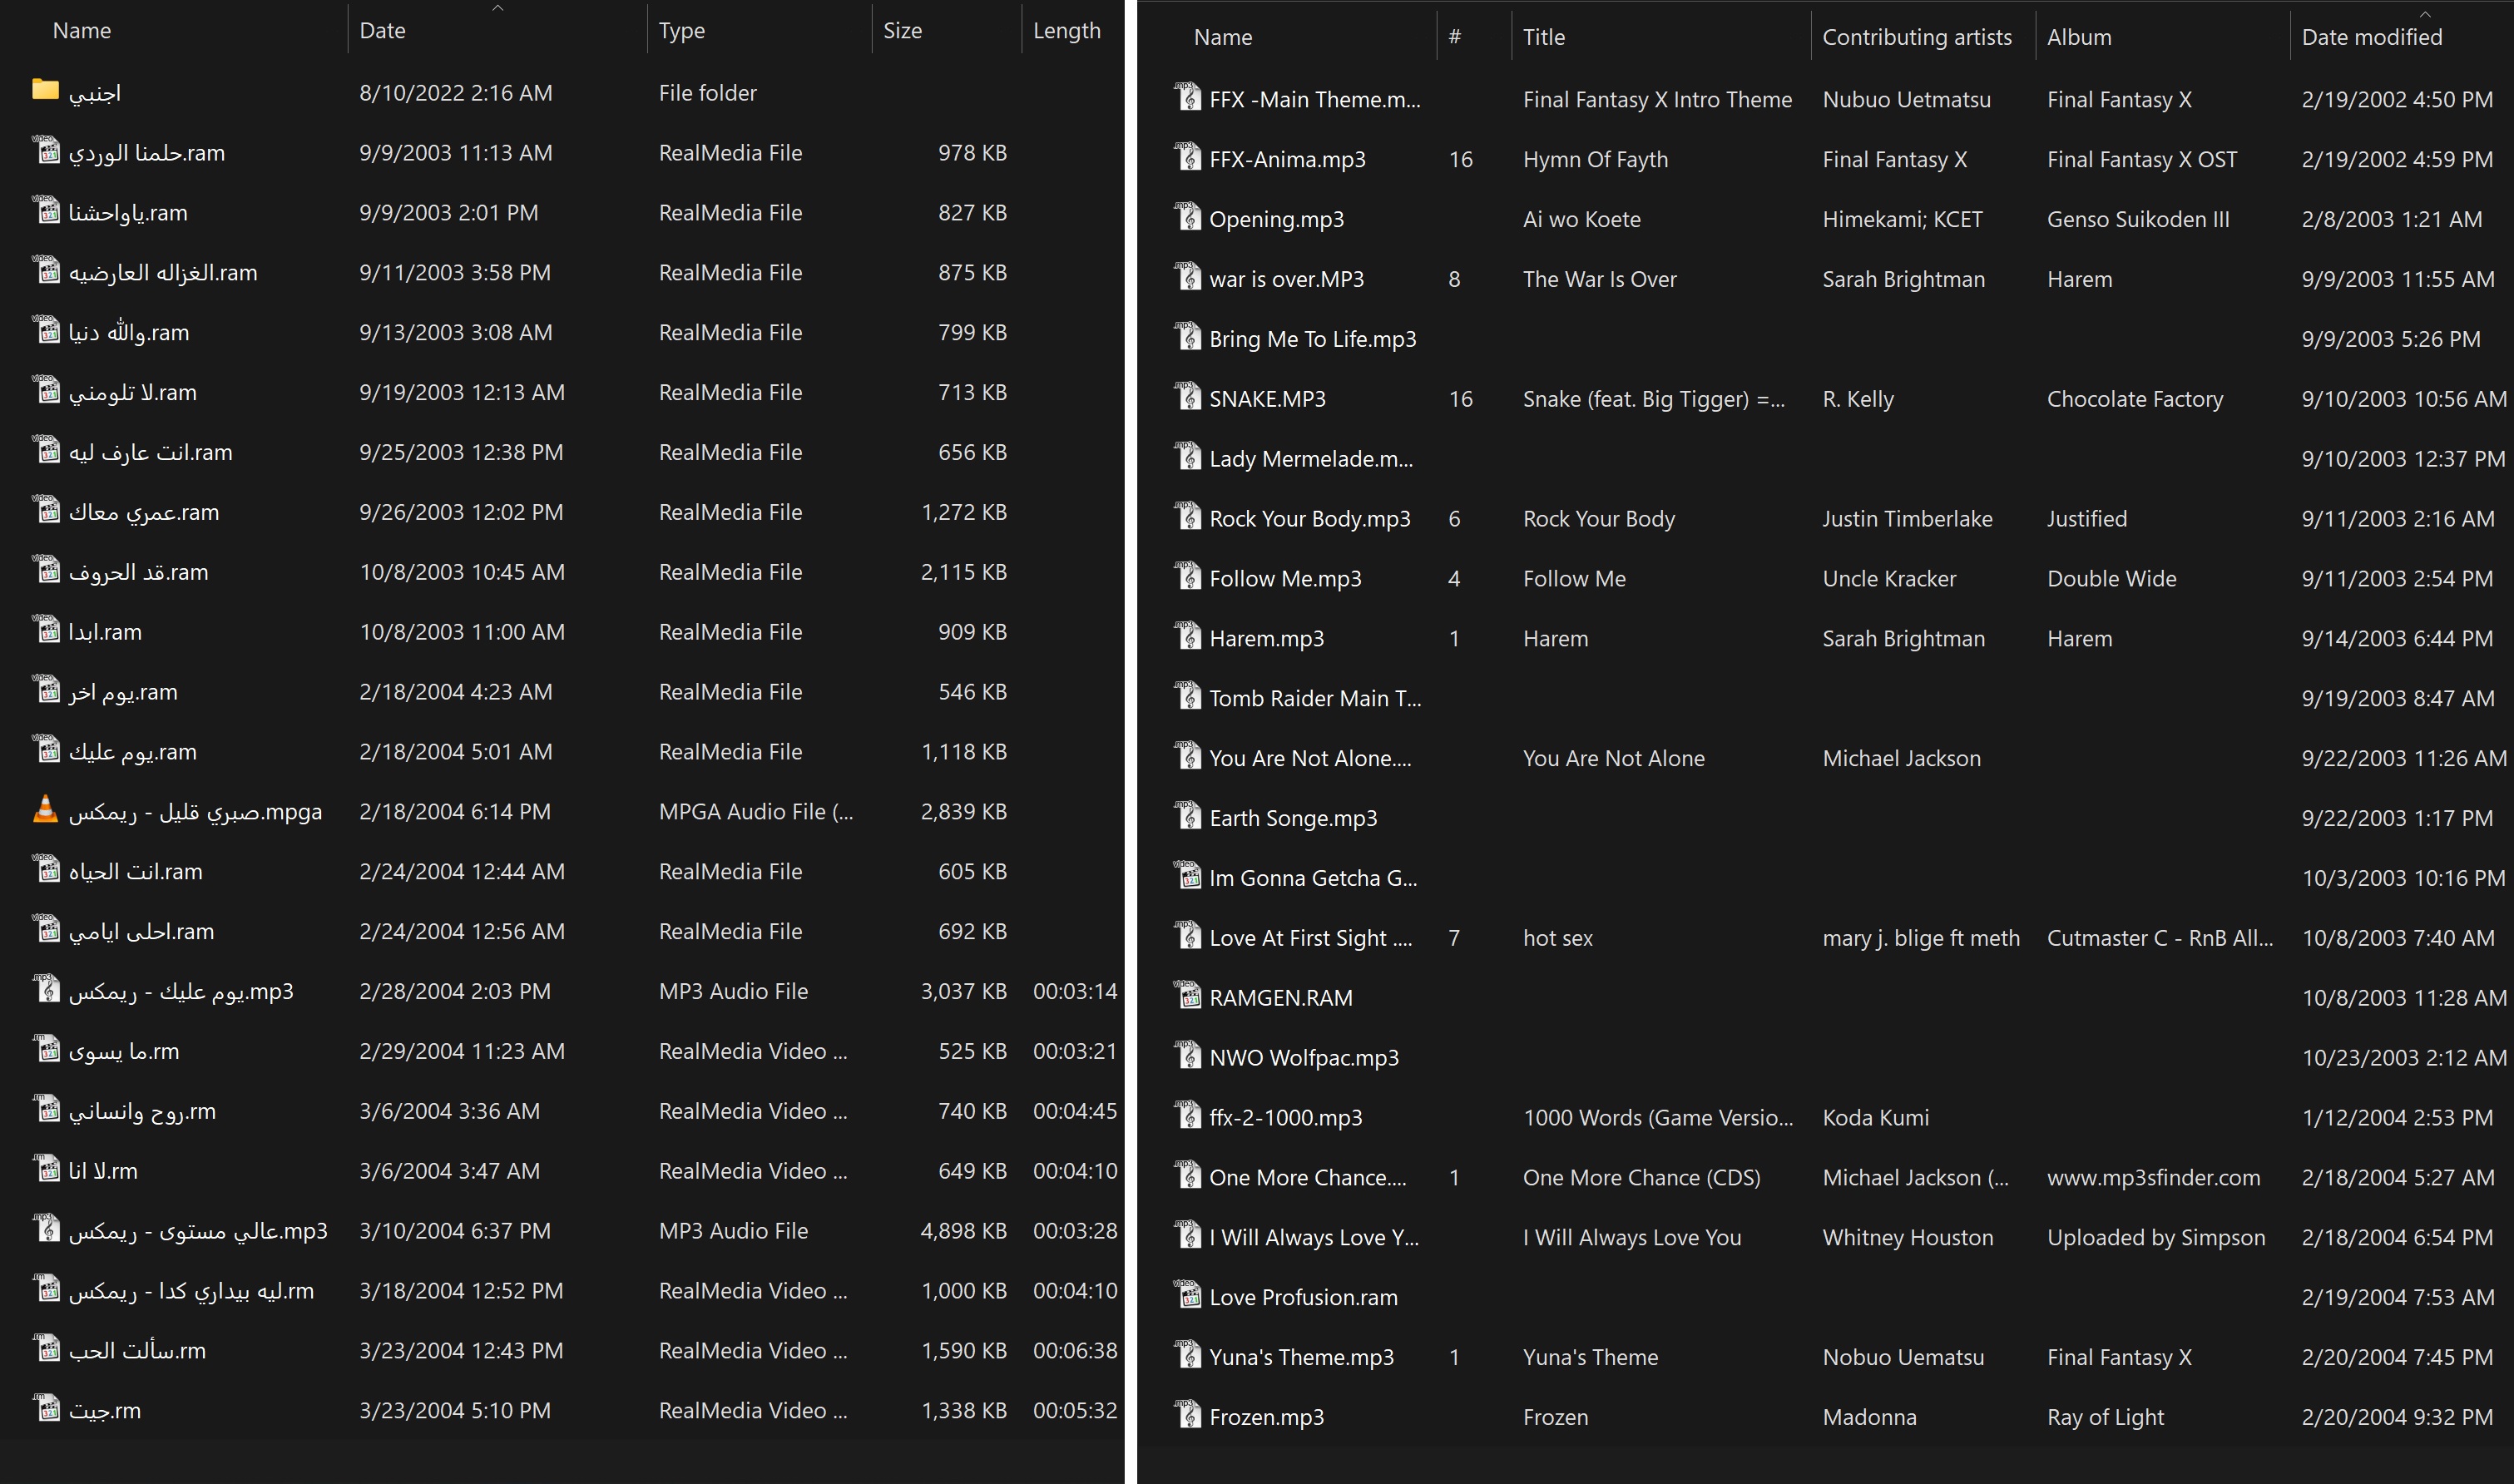The image size is (2514, 1484).
Task: Click the icon of Bring Me To Life.mp3
Action: (1187, 337)
